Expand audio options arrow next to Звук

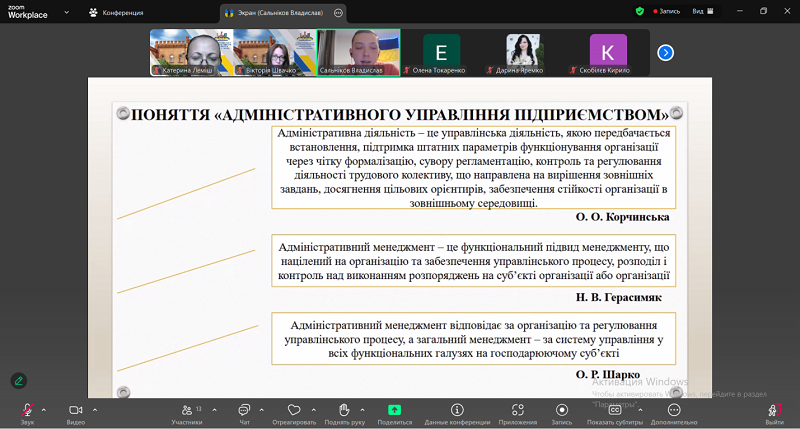(x=44, y=410)
